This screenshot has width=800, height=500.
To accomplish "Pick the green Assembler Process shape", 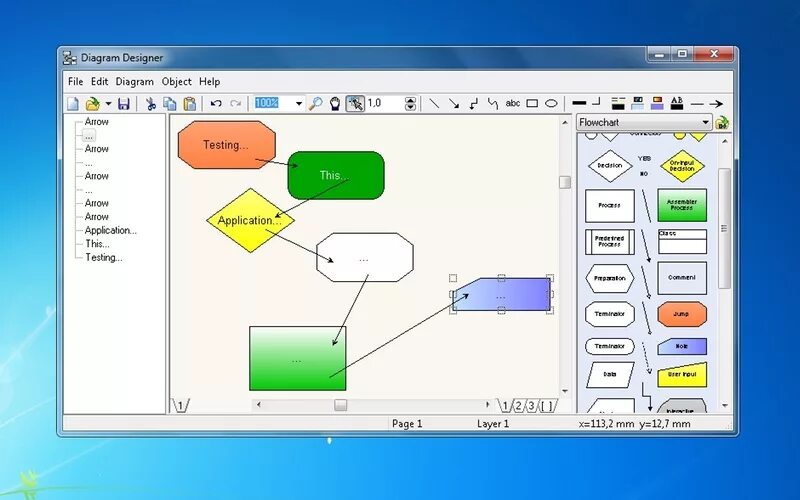I will point(682,205).
